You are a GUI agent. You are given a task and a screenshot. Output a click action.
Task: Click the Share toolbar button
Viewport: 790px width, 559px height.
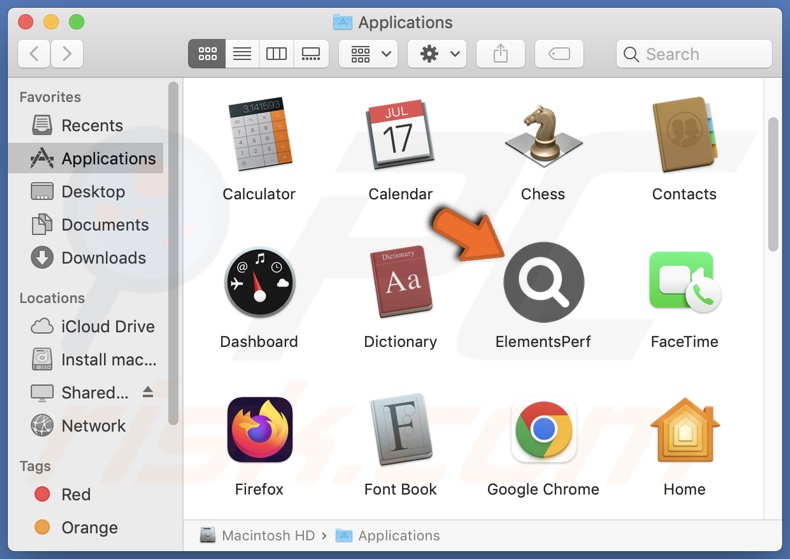point(501,53)
